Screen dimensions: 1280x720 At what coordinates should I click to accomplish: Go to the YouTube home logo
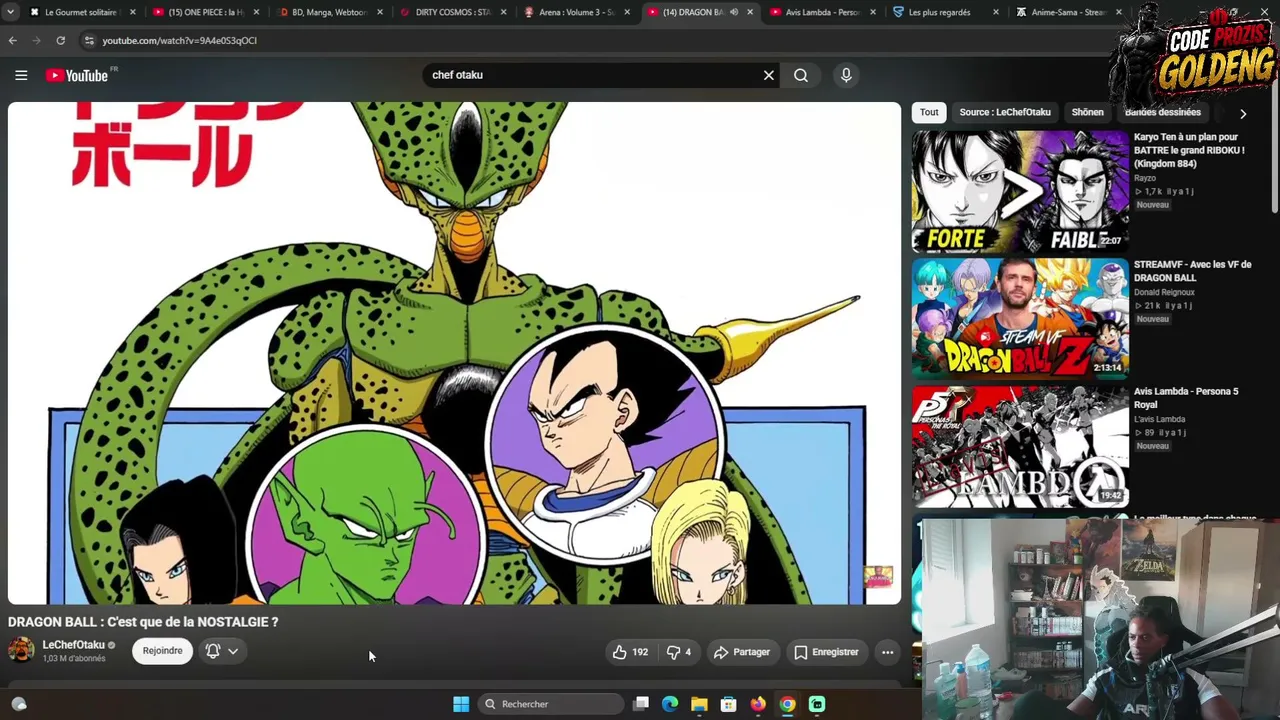coord(77,76)
